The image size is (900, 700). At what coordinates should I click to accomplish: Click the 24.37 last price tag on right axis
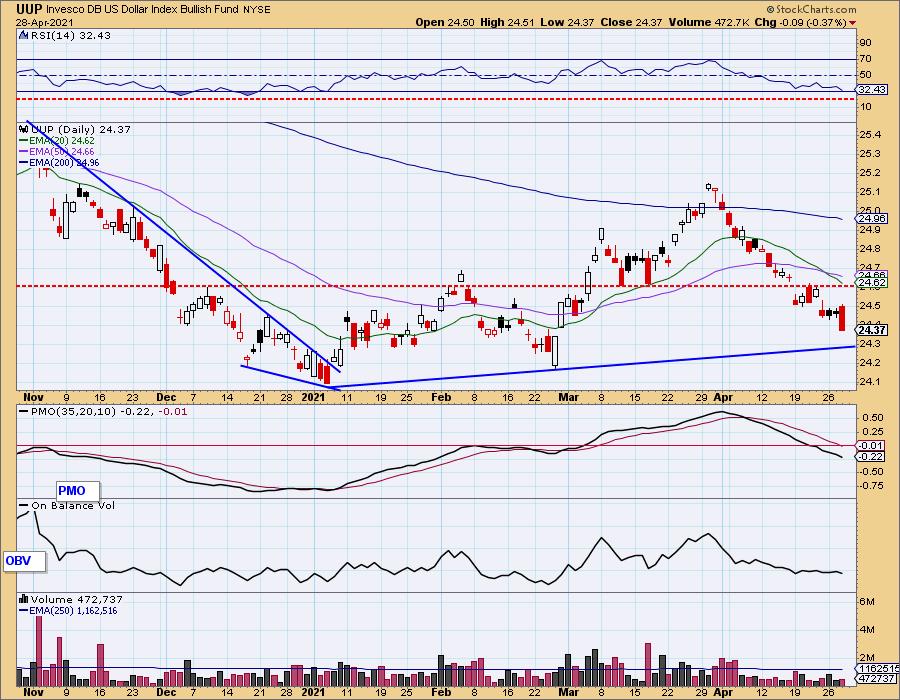(x=871, y=330)
